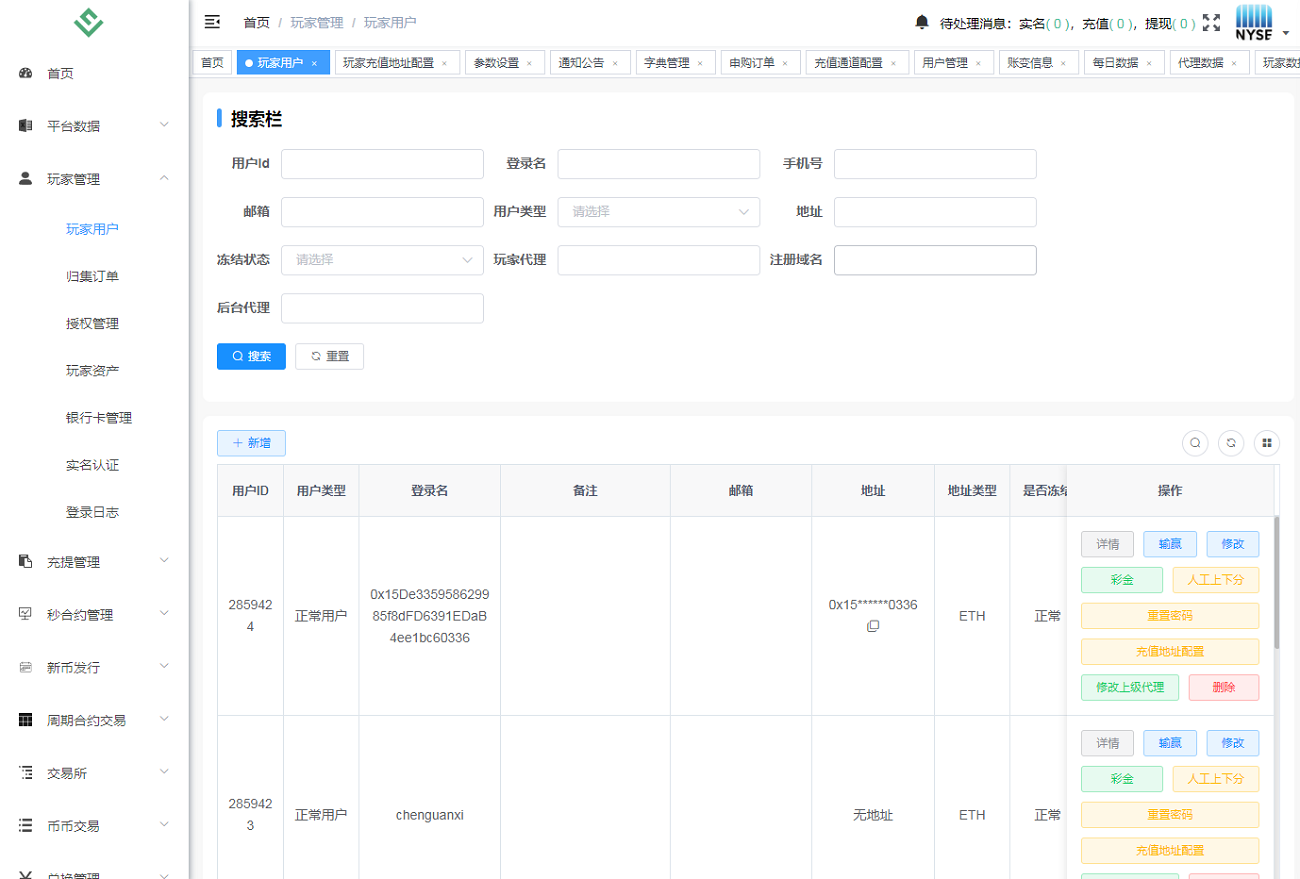
Task: Click the 新增 button
Action: point(251,443)
